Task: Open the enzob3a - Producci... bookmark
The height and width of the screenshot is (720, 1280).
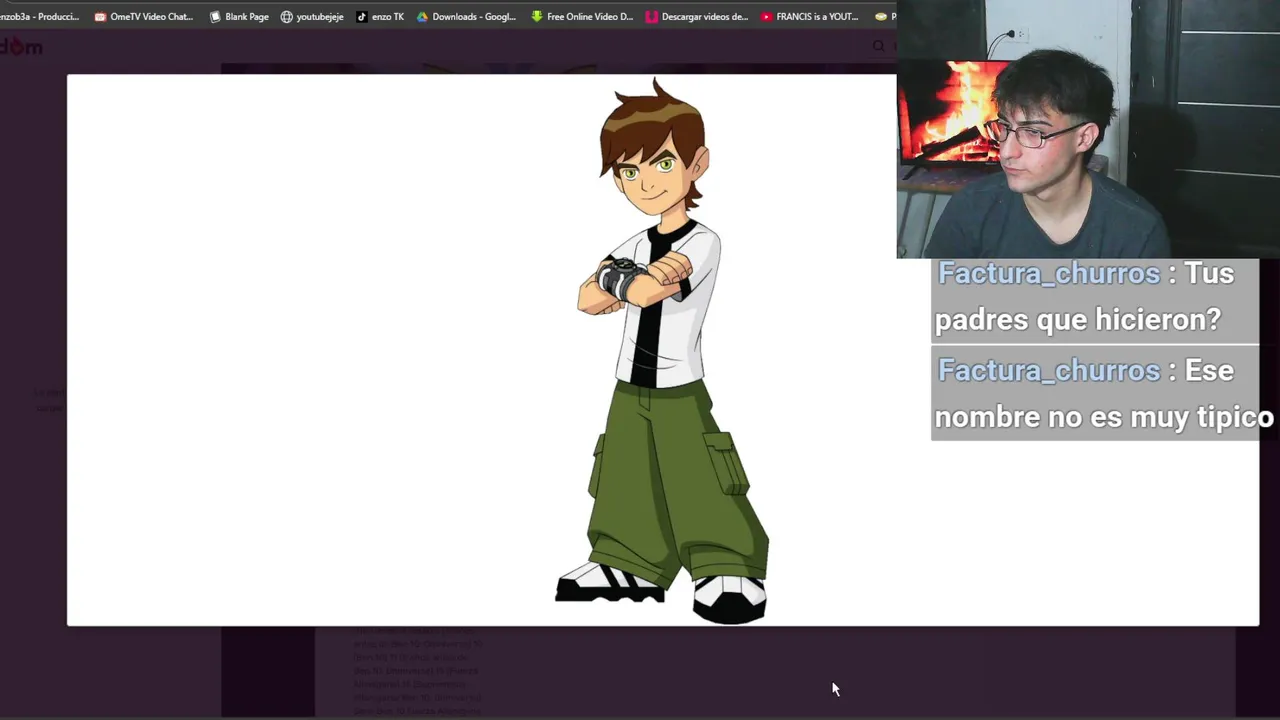Action: coord(39,16)
